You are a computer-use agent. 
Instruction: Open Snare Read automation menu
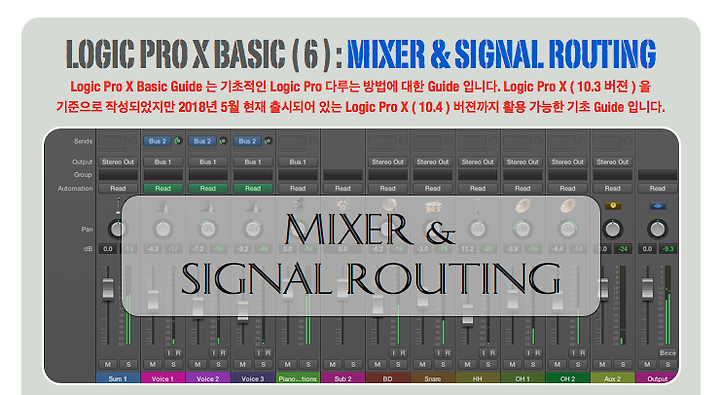pyautogui.click(x=433, y=188)
